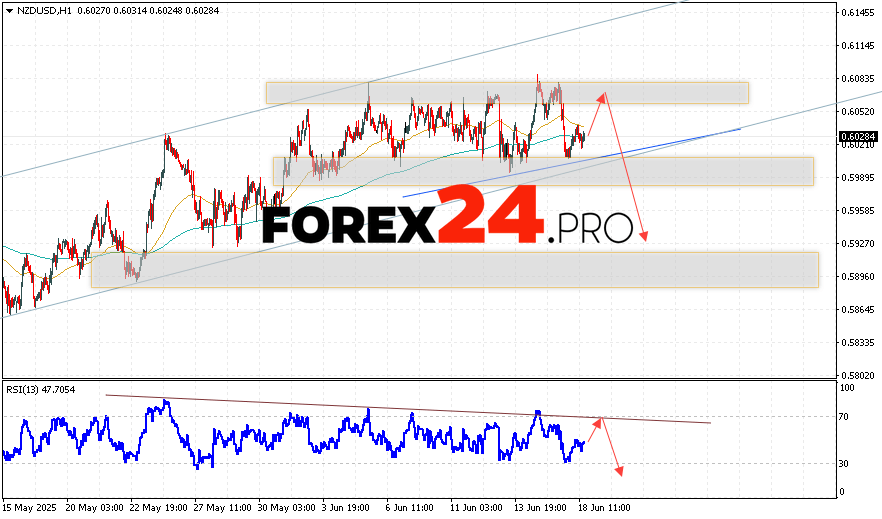
Task: Click the RSI 30 level label
Action: [x=846, y=463]
